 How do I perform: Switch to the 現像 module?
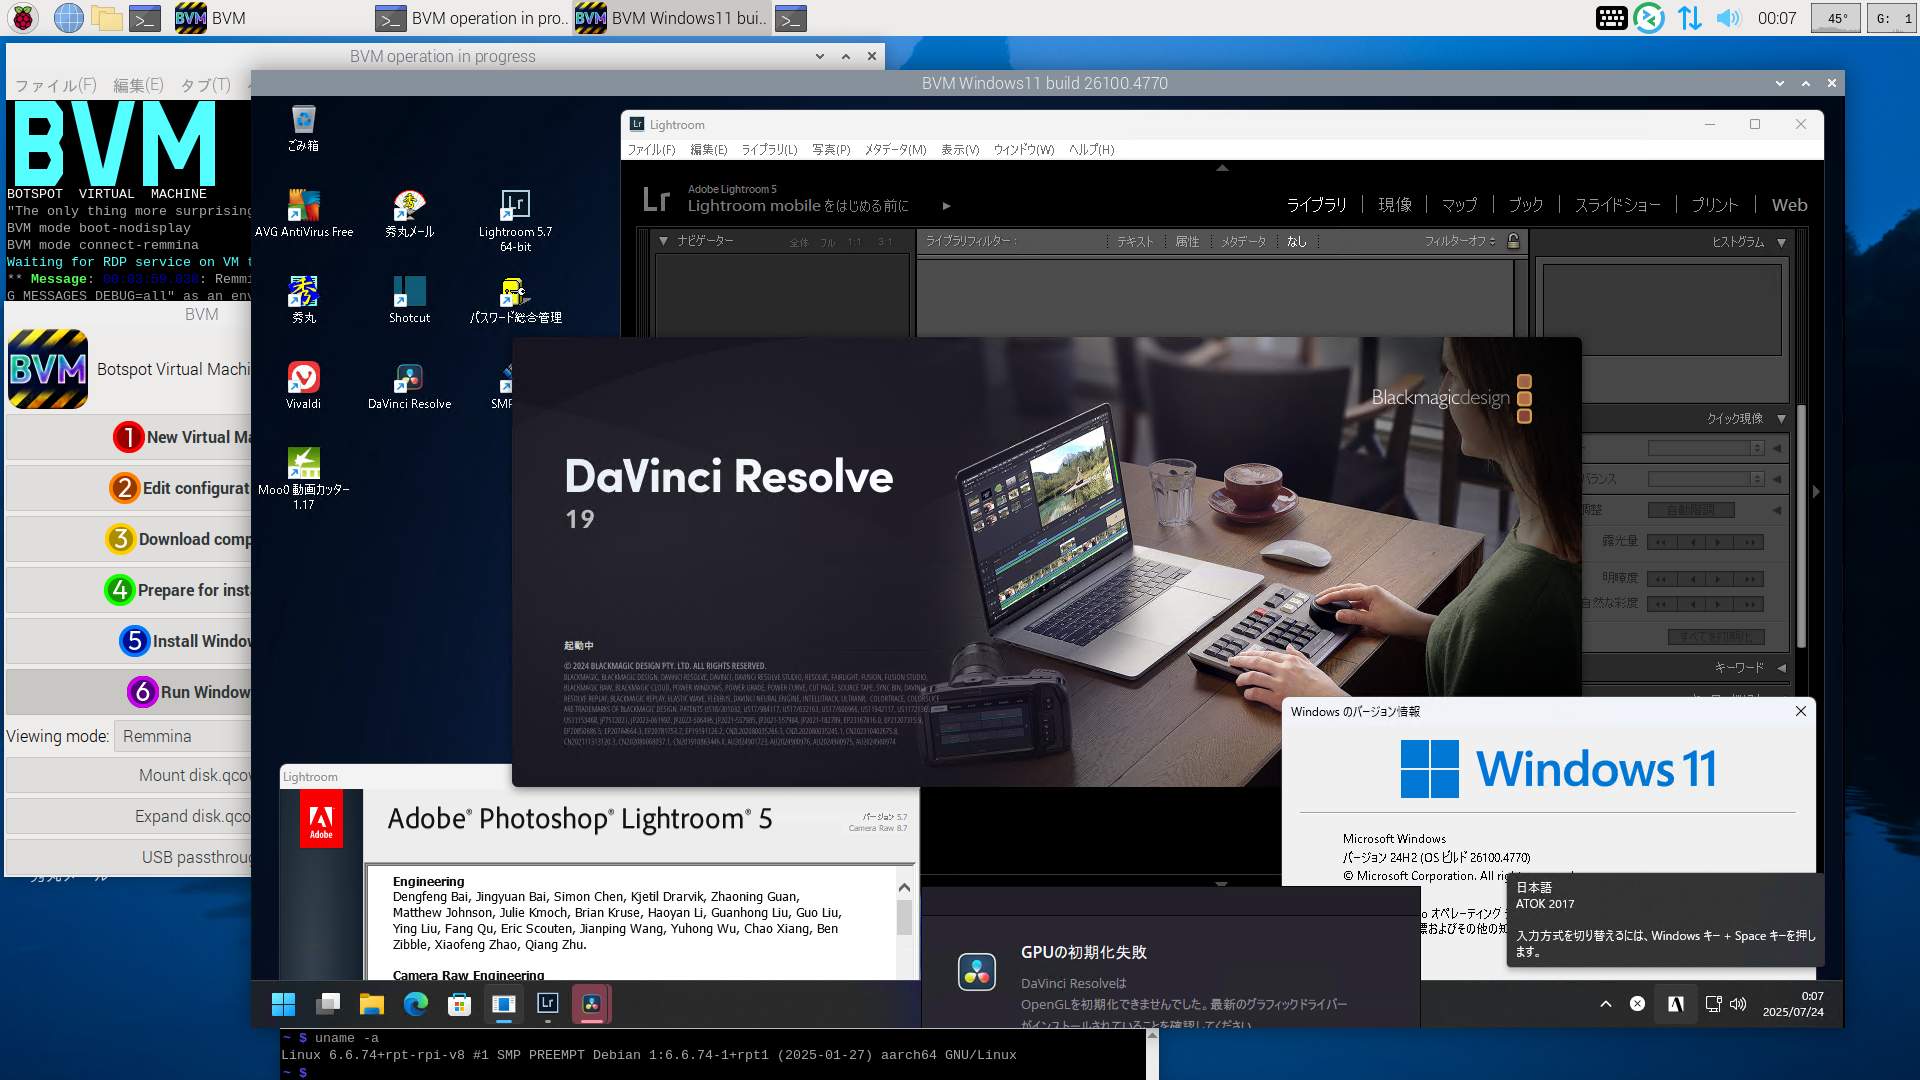point(1395,205)
